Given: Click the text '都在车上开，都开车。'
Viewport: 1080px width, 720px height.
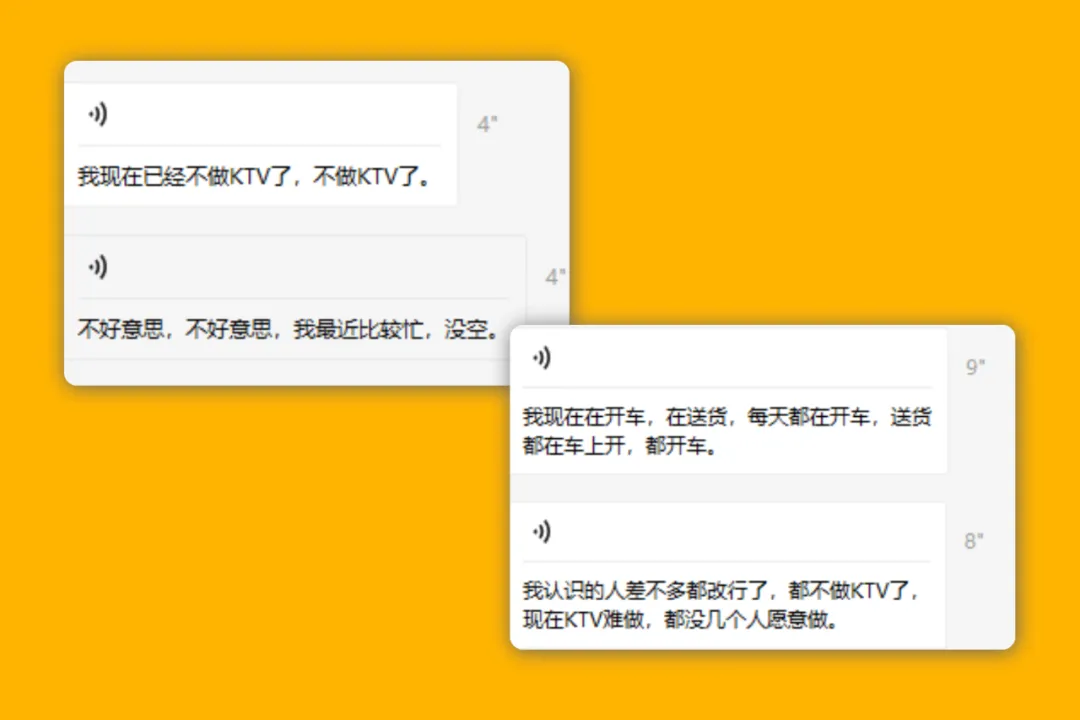Looking at the screenshot, I should (x=621, y=446).
